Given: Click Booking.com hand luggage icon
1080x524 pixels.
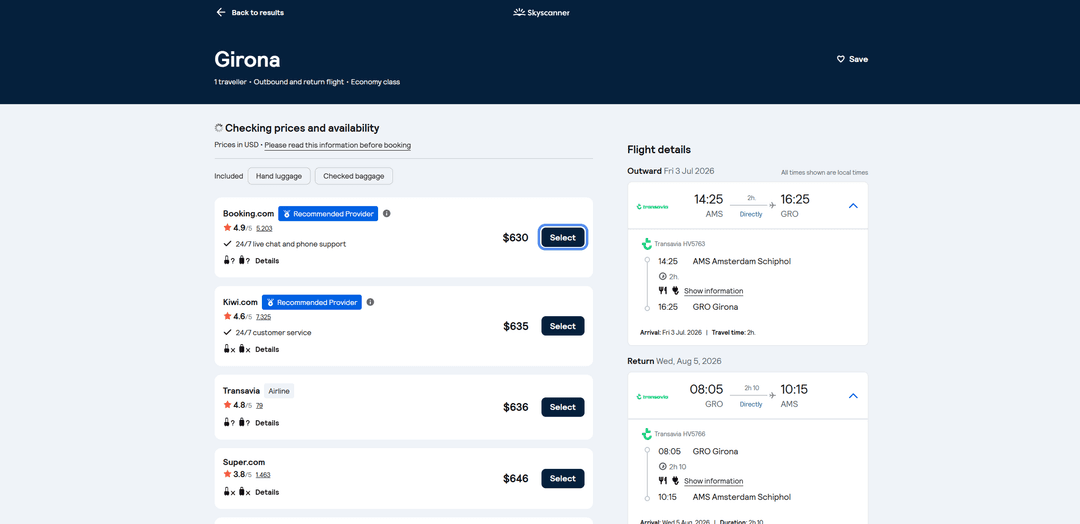Looking at the screenshot, I should [x=226, y=260].
